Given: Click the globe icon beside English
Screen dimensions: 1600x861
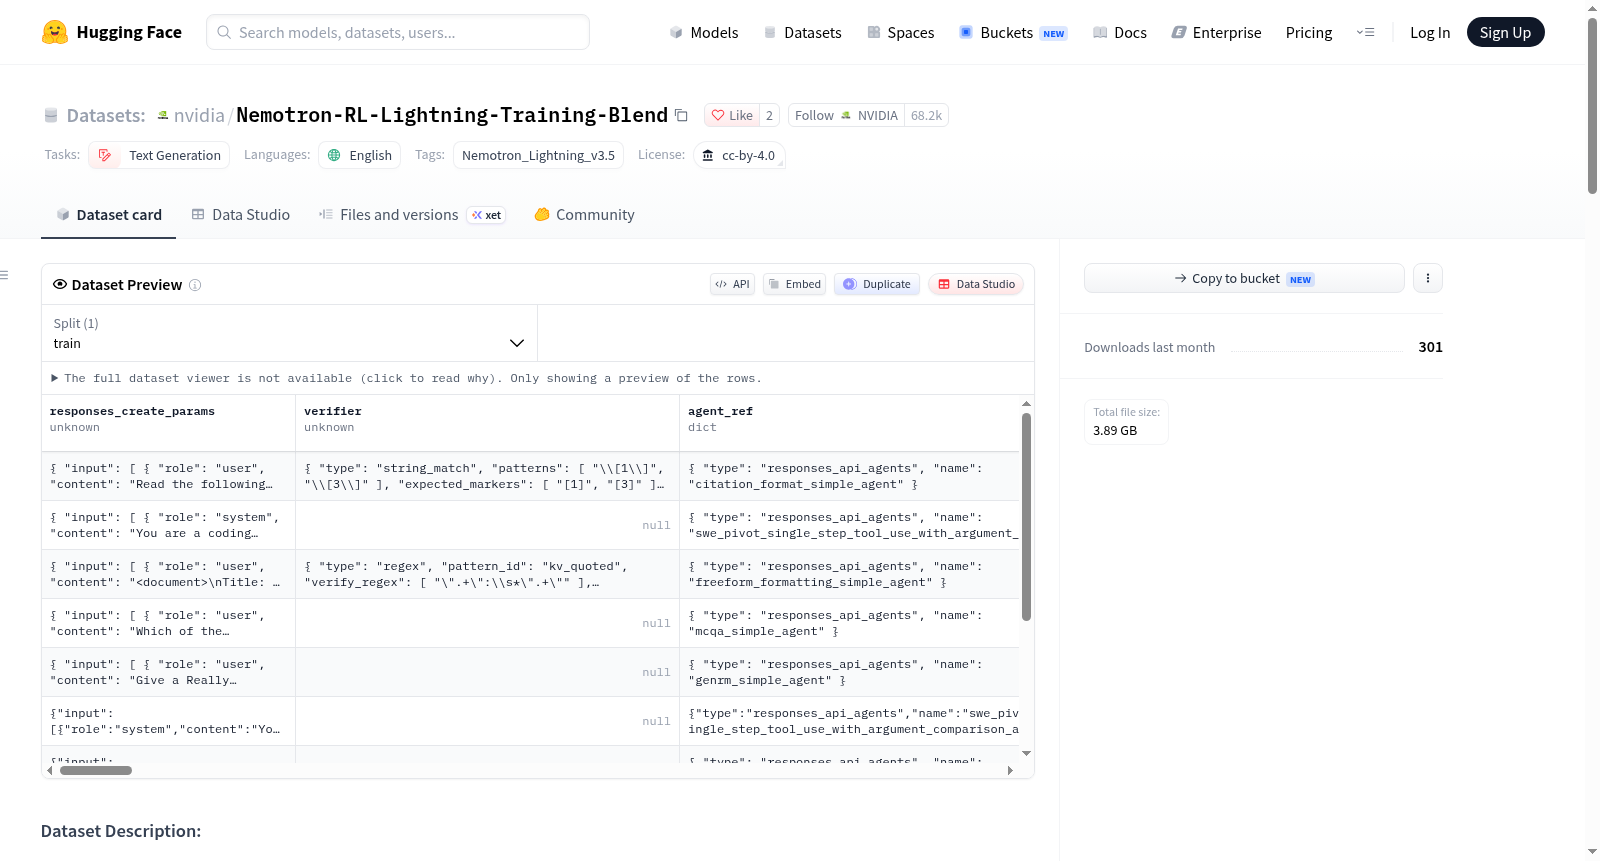Looking at the screenshot, I should pyautogui.click(x=334, y=155).
